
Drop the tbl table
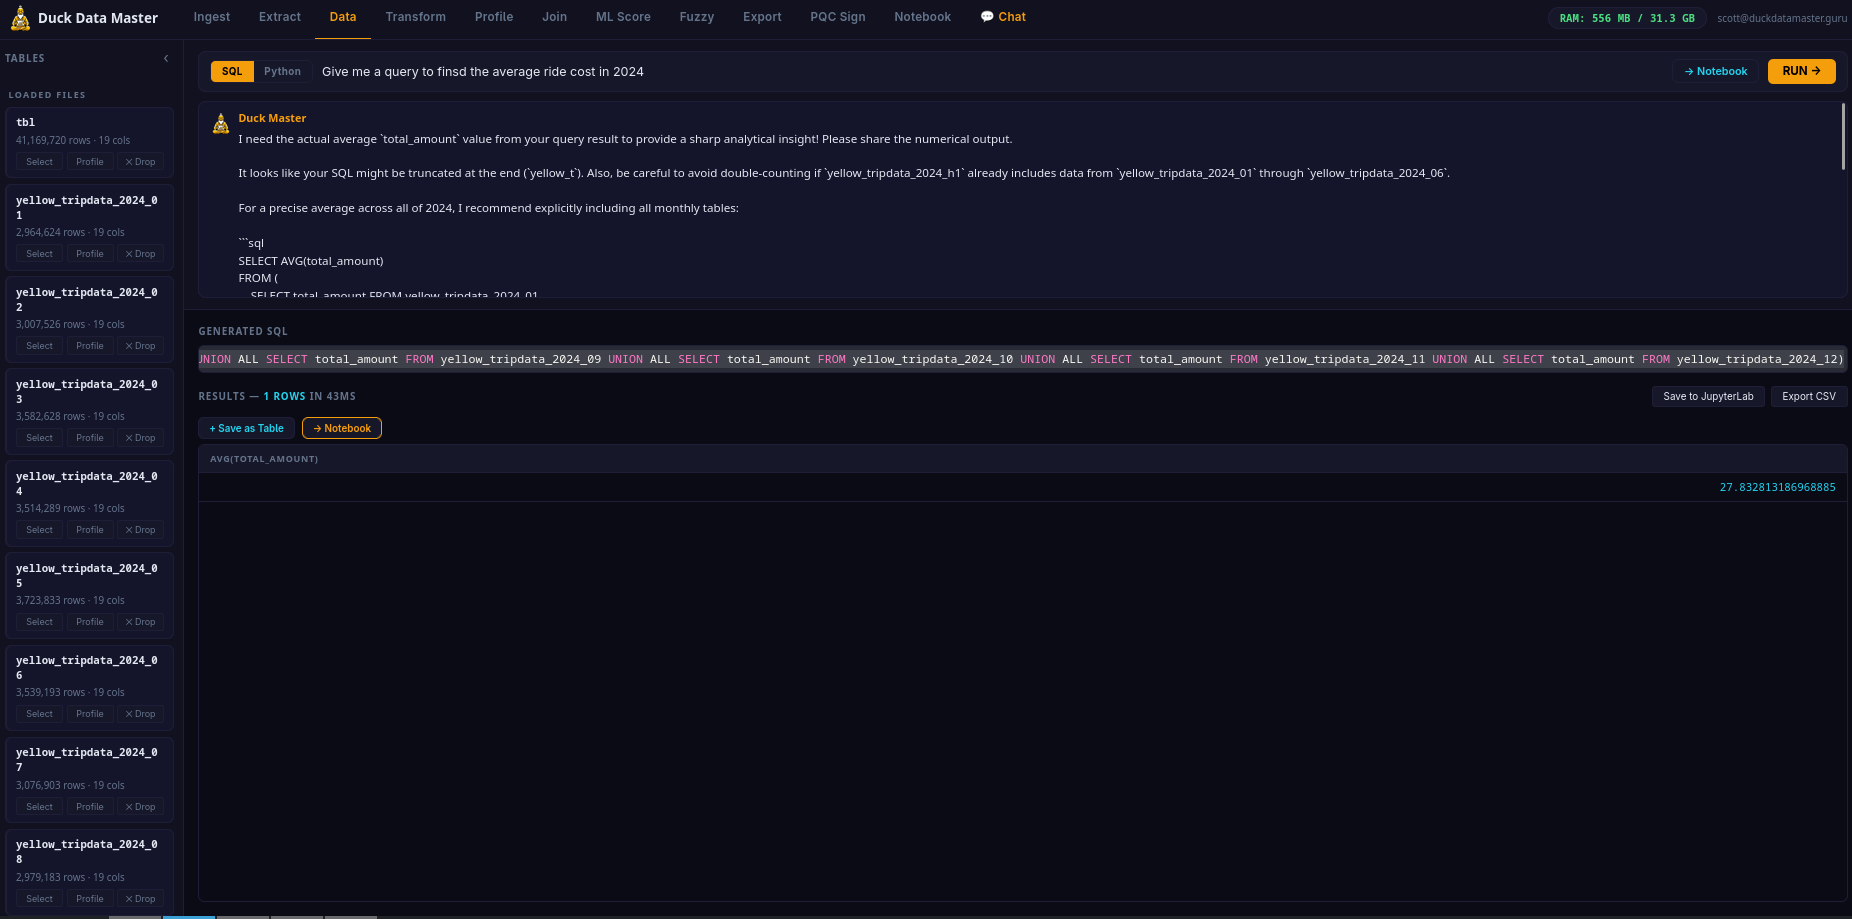pos(140,162)
